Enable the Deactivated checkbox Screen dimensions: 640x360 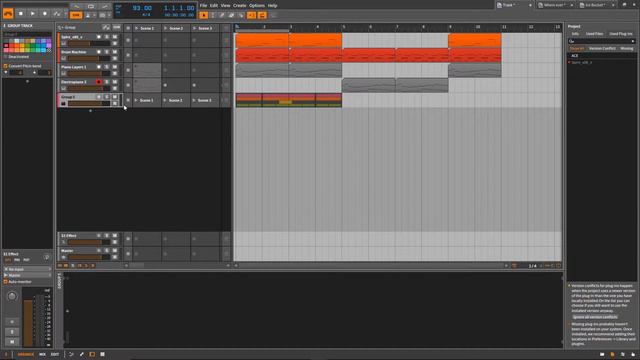[6, 57]
